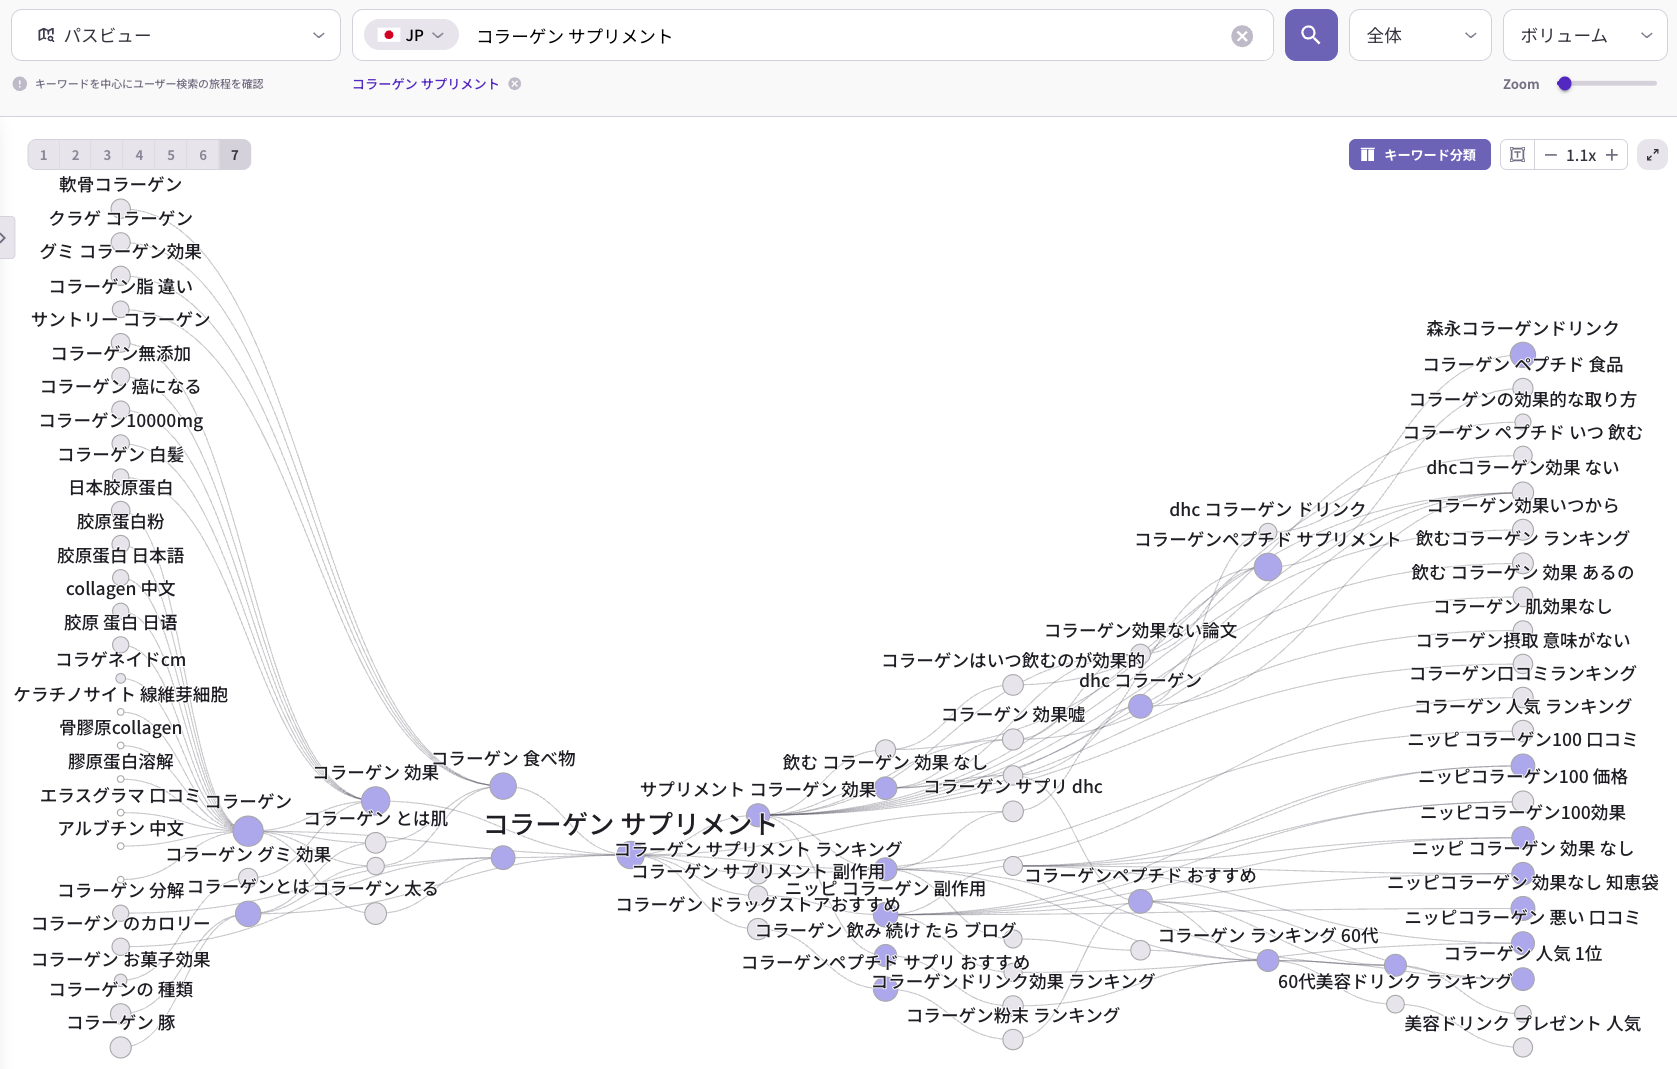Click the コラーゲン10000mg keyword label
Screen dimensions: 1677x1069
121,421
